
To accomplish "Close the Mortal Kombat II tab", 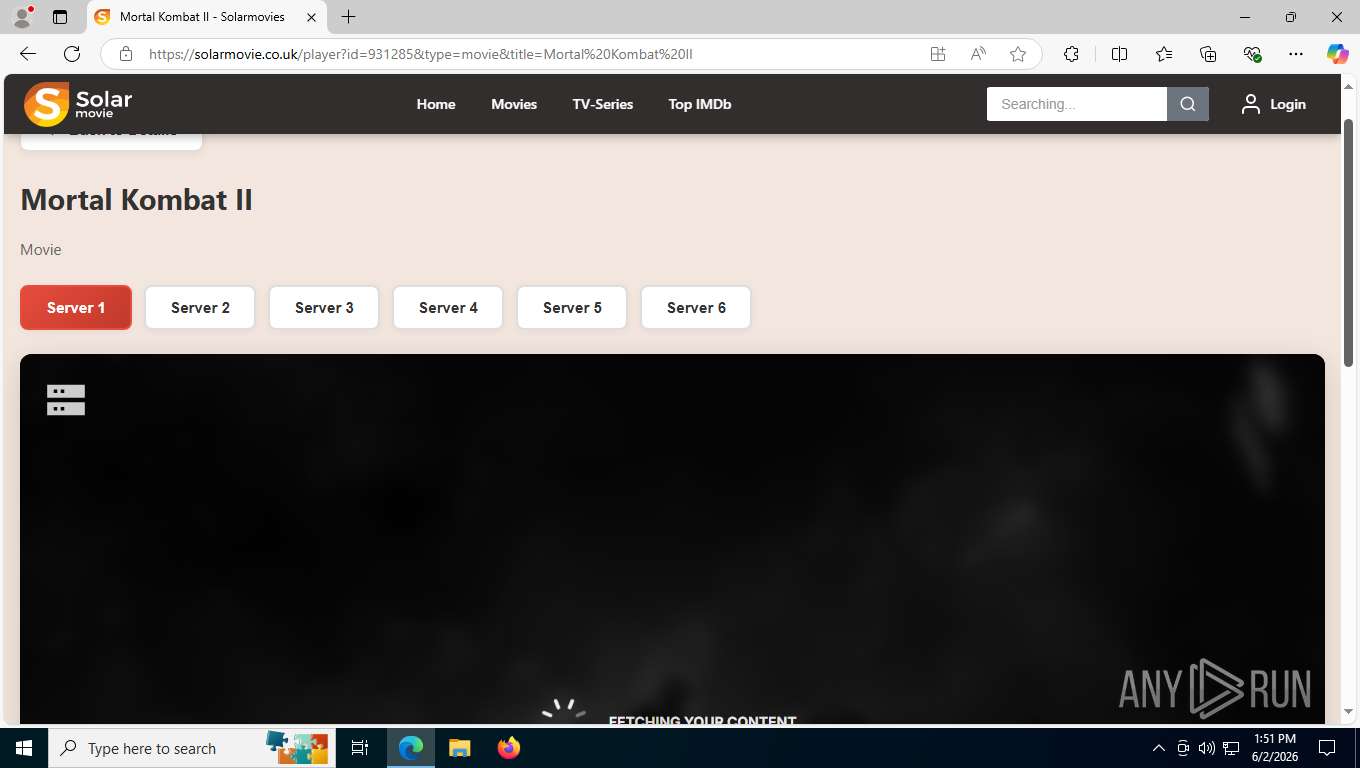I will coord(312,17).
